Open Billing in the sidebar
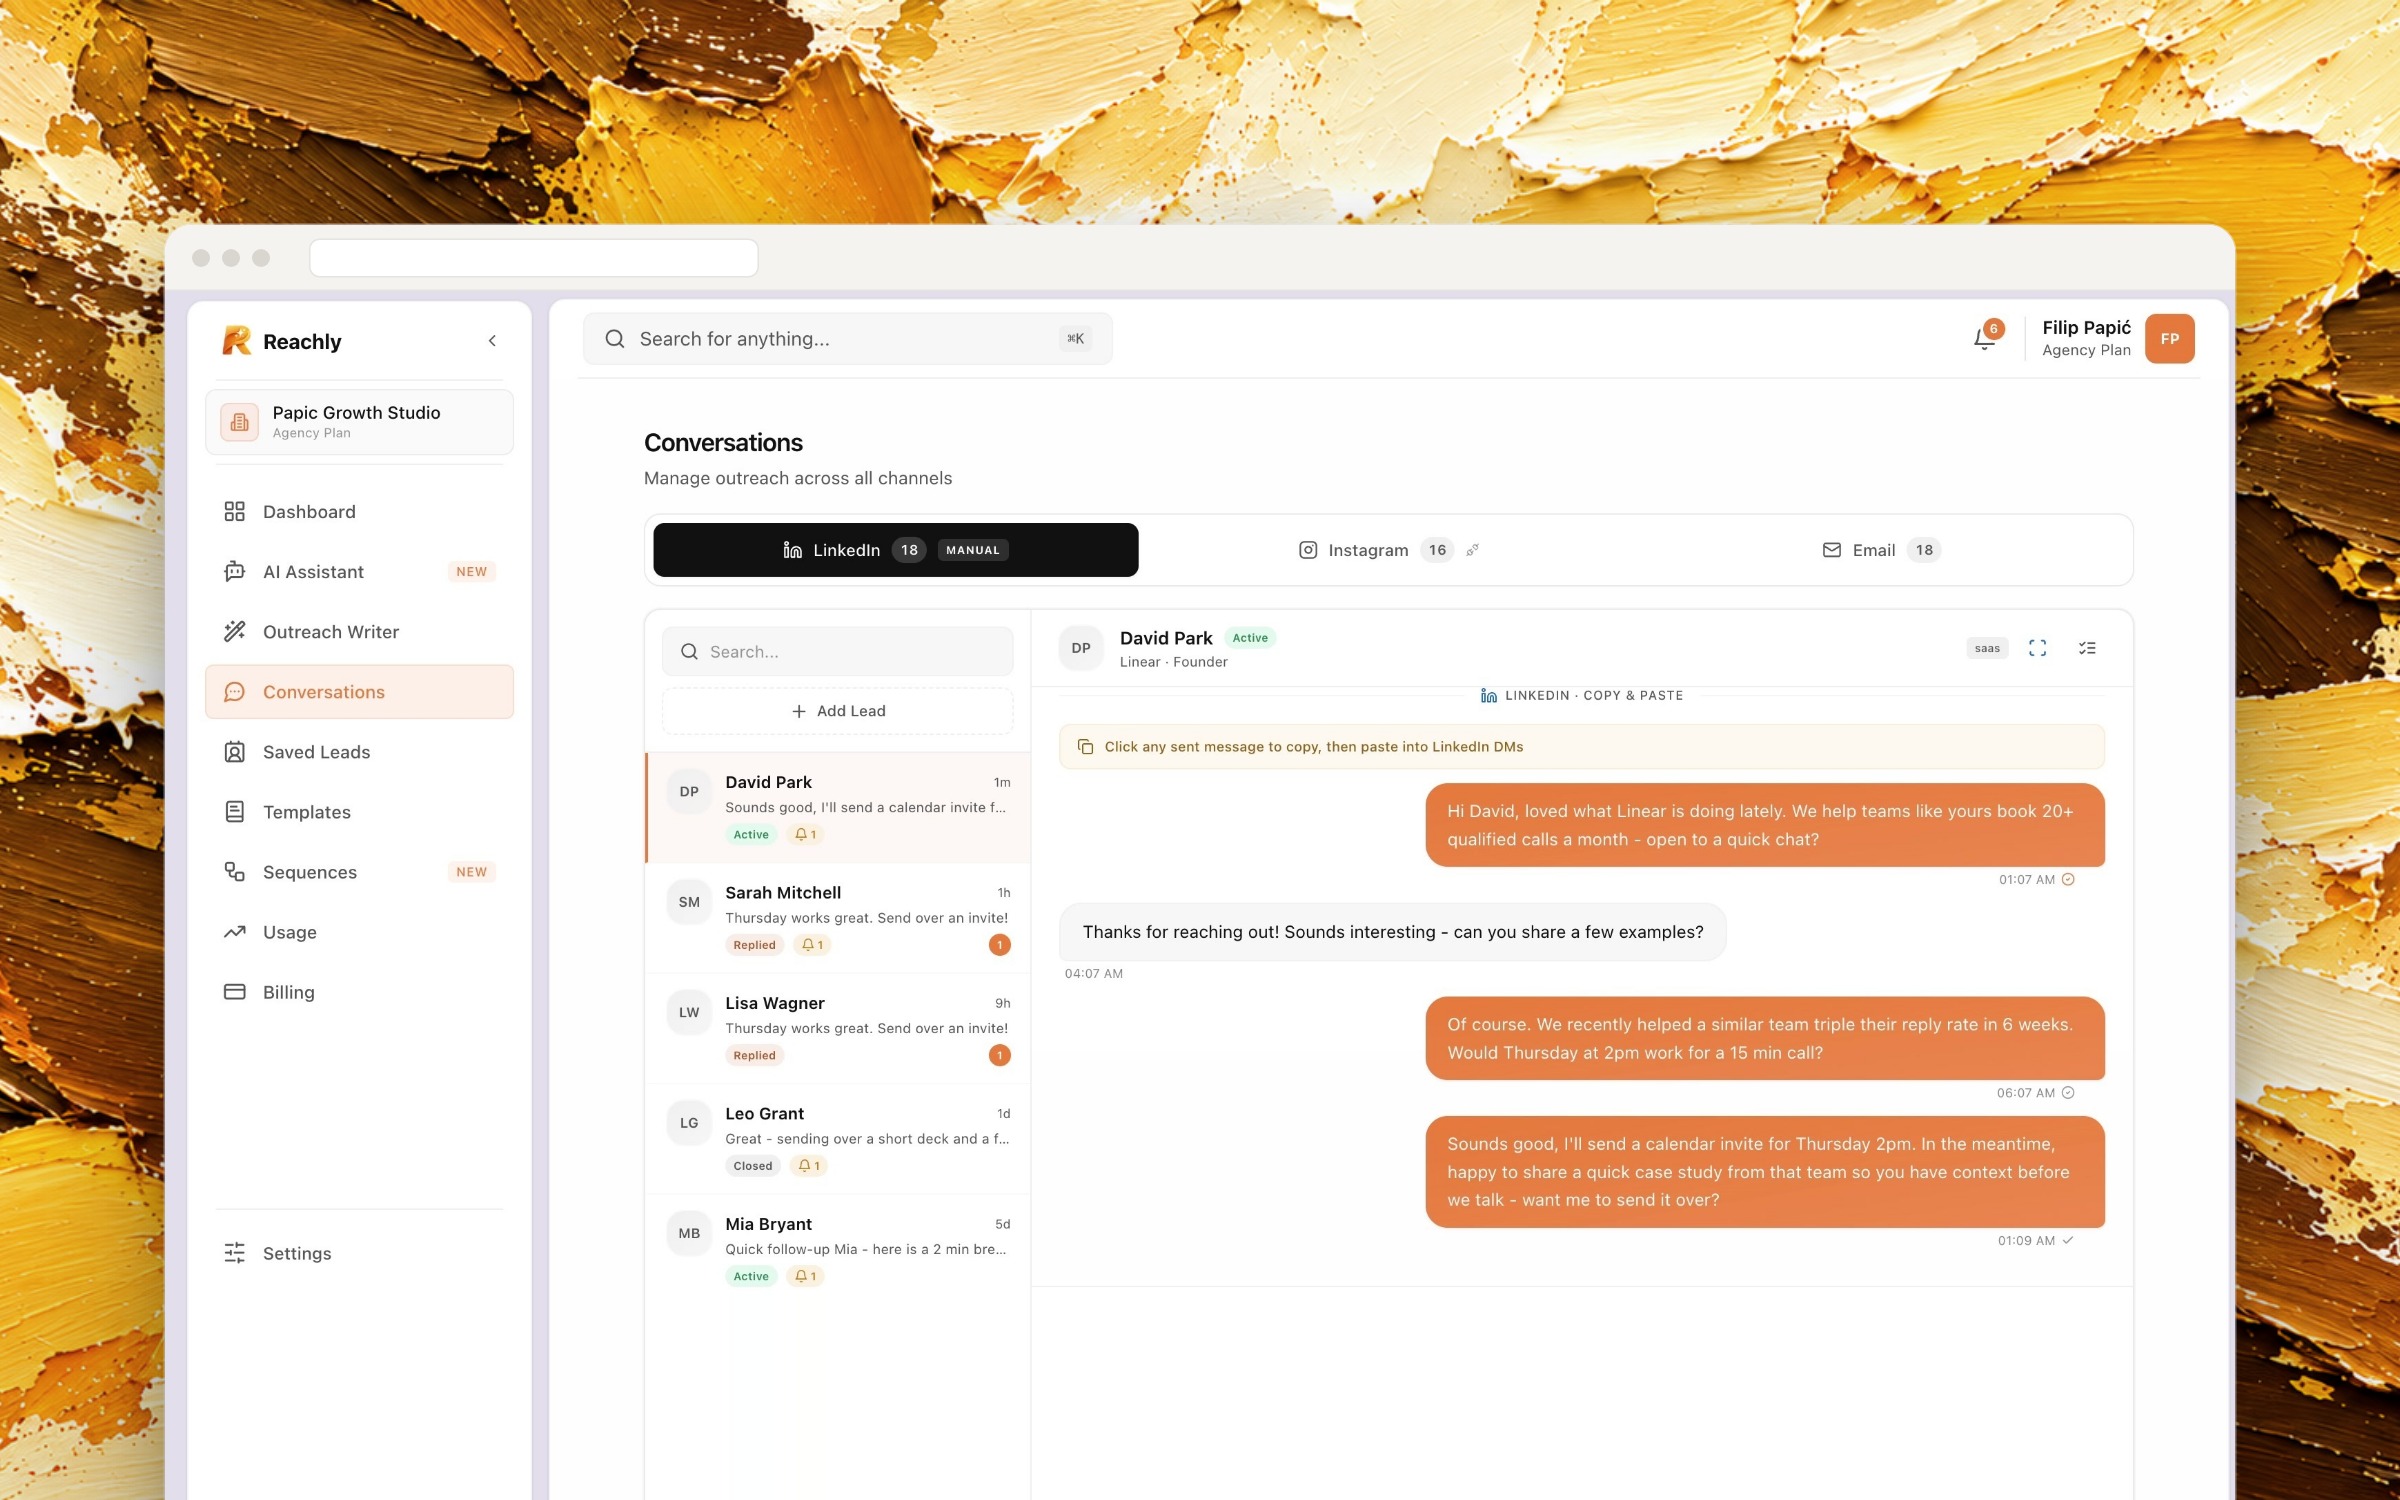 359,992
